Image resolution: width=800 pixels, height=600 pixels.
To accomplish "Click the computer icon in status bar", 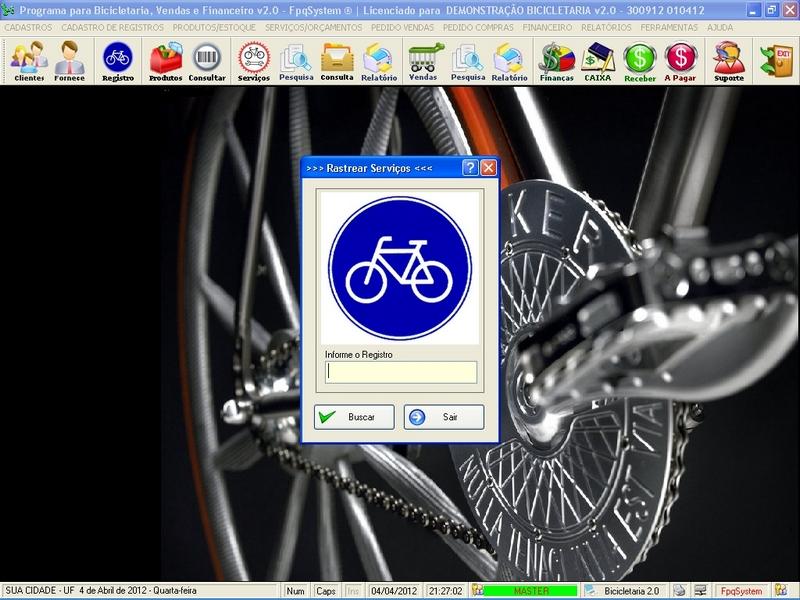I will click(x=700, y=590).
